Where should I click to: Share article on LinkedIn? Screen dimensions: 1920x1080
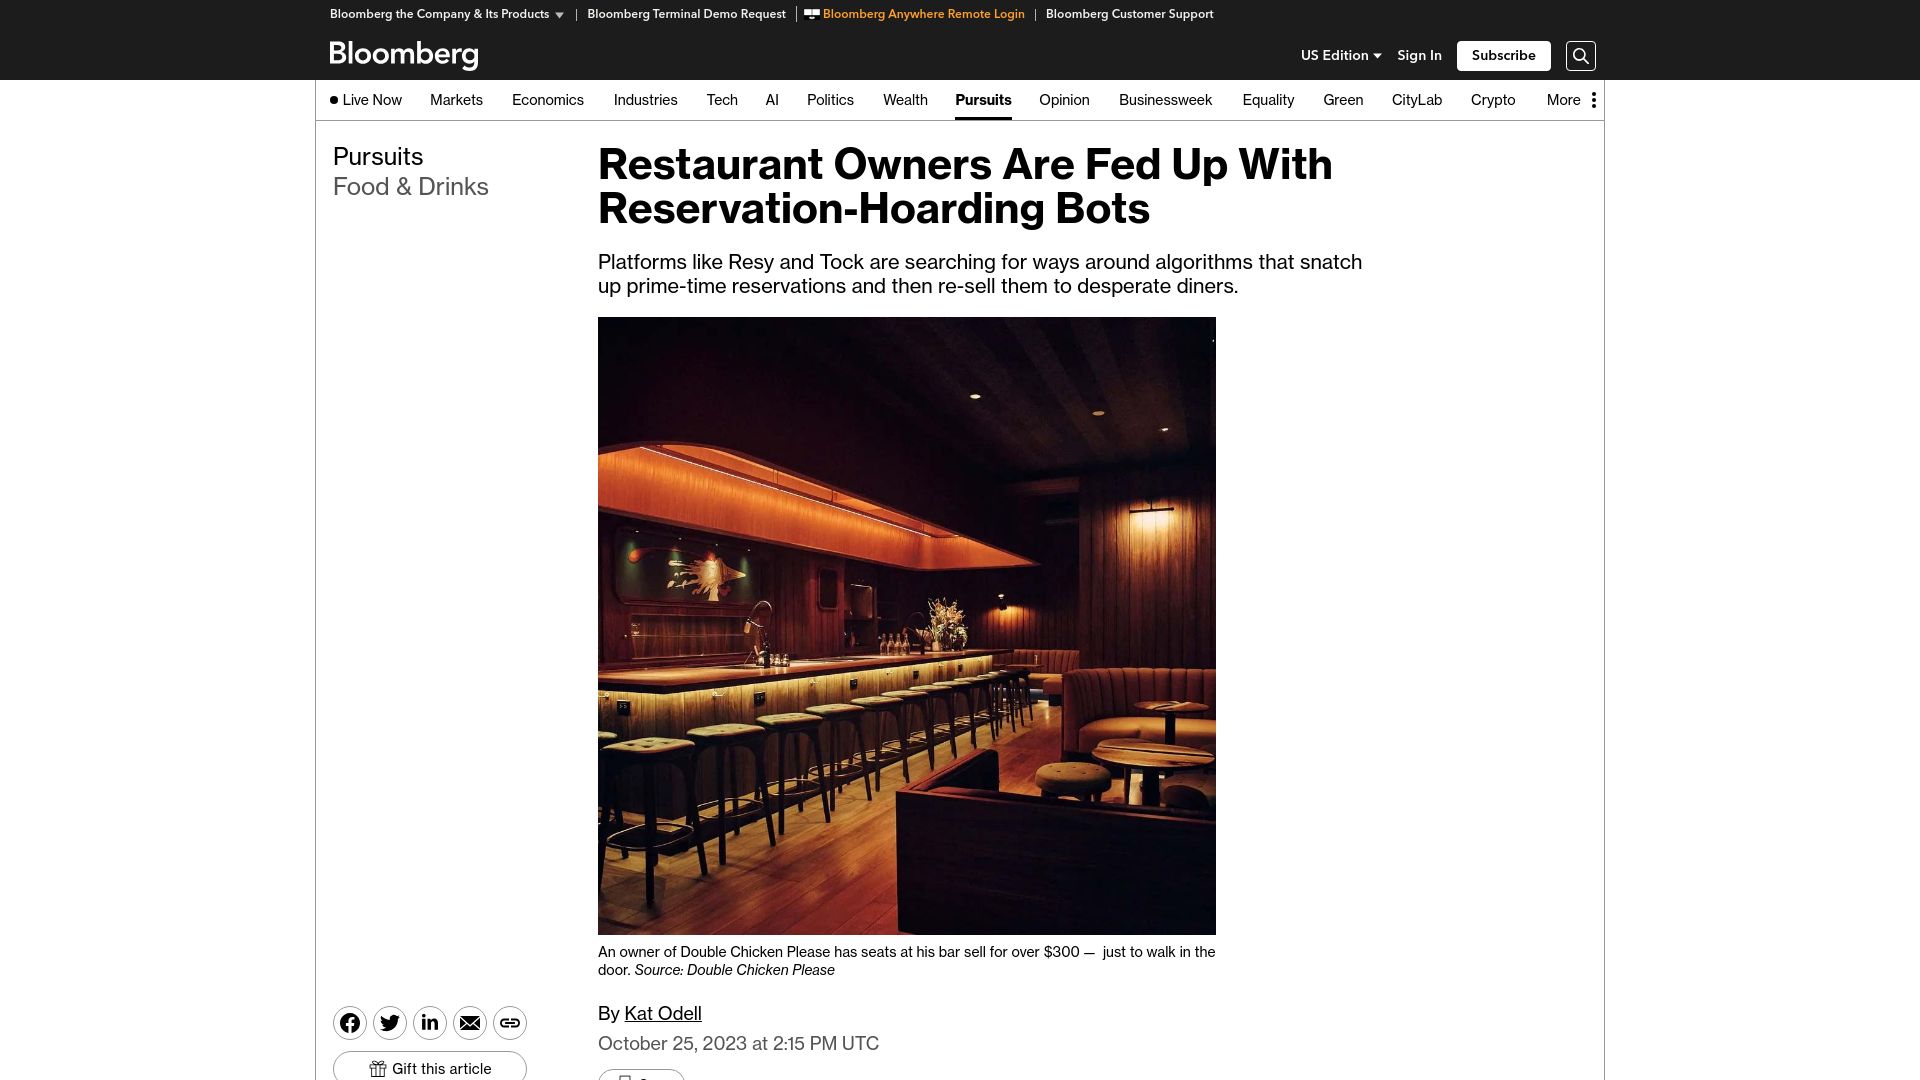click(430, 1023)
